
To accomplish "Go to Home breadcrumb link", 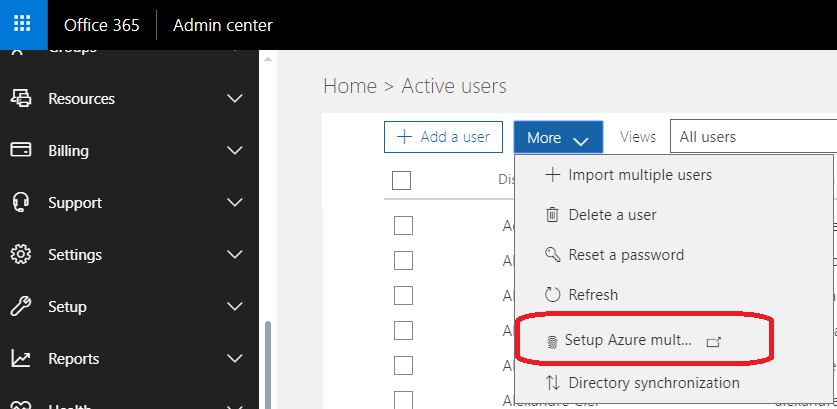I will [350, 87].
